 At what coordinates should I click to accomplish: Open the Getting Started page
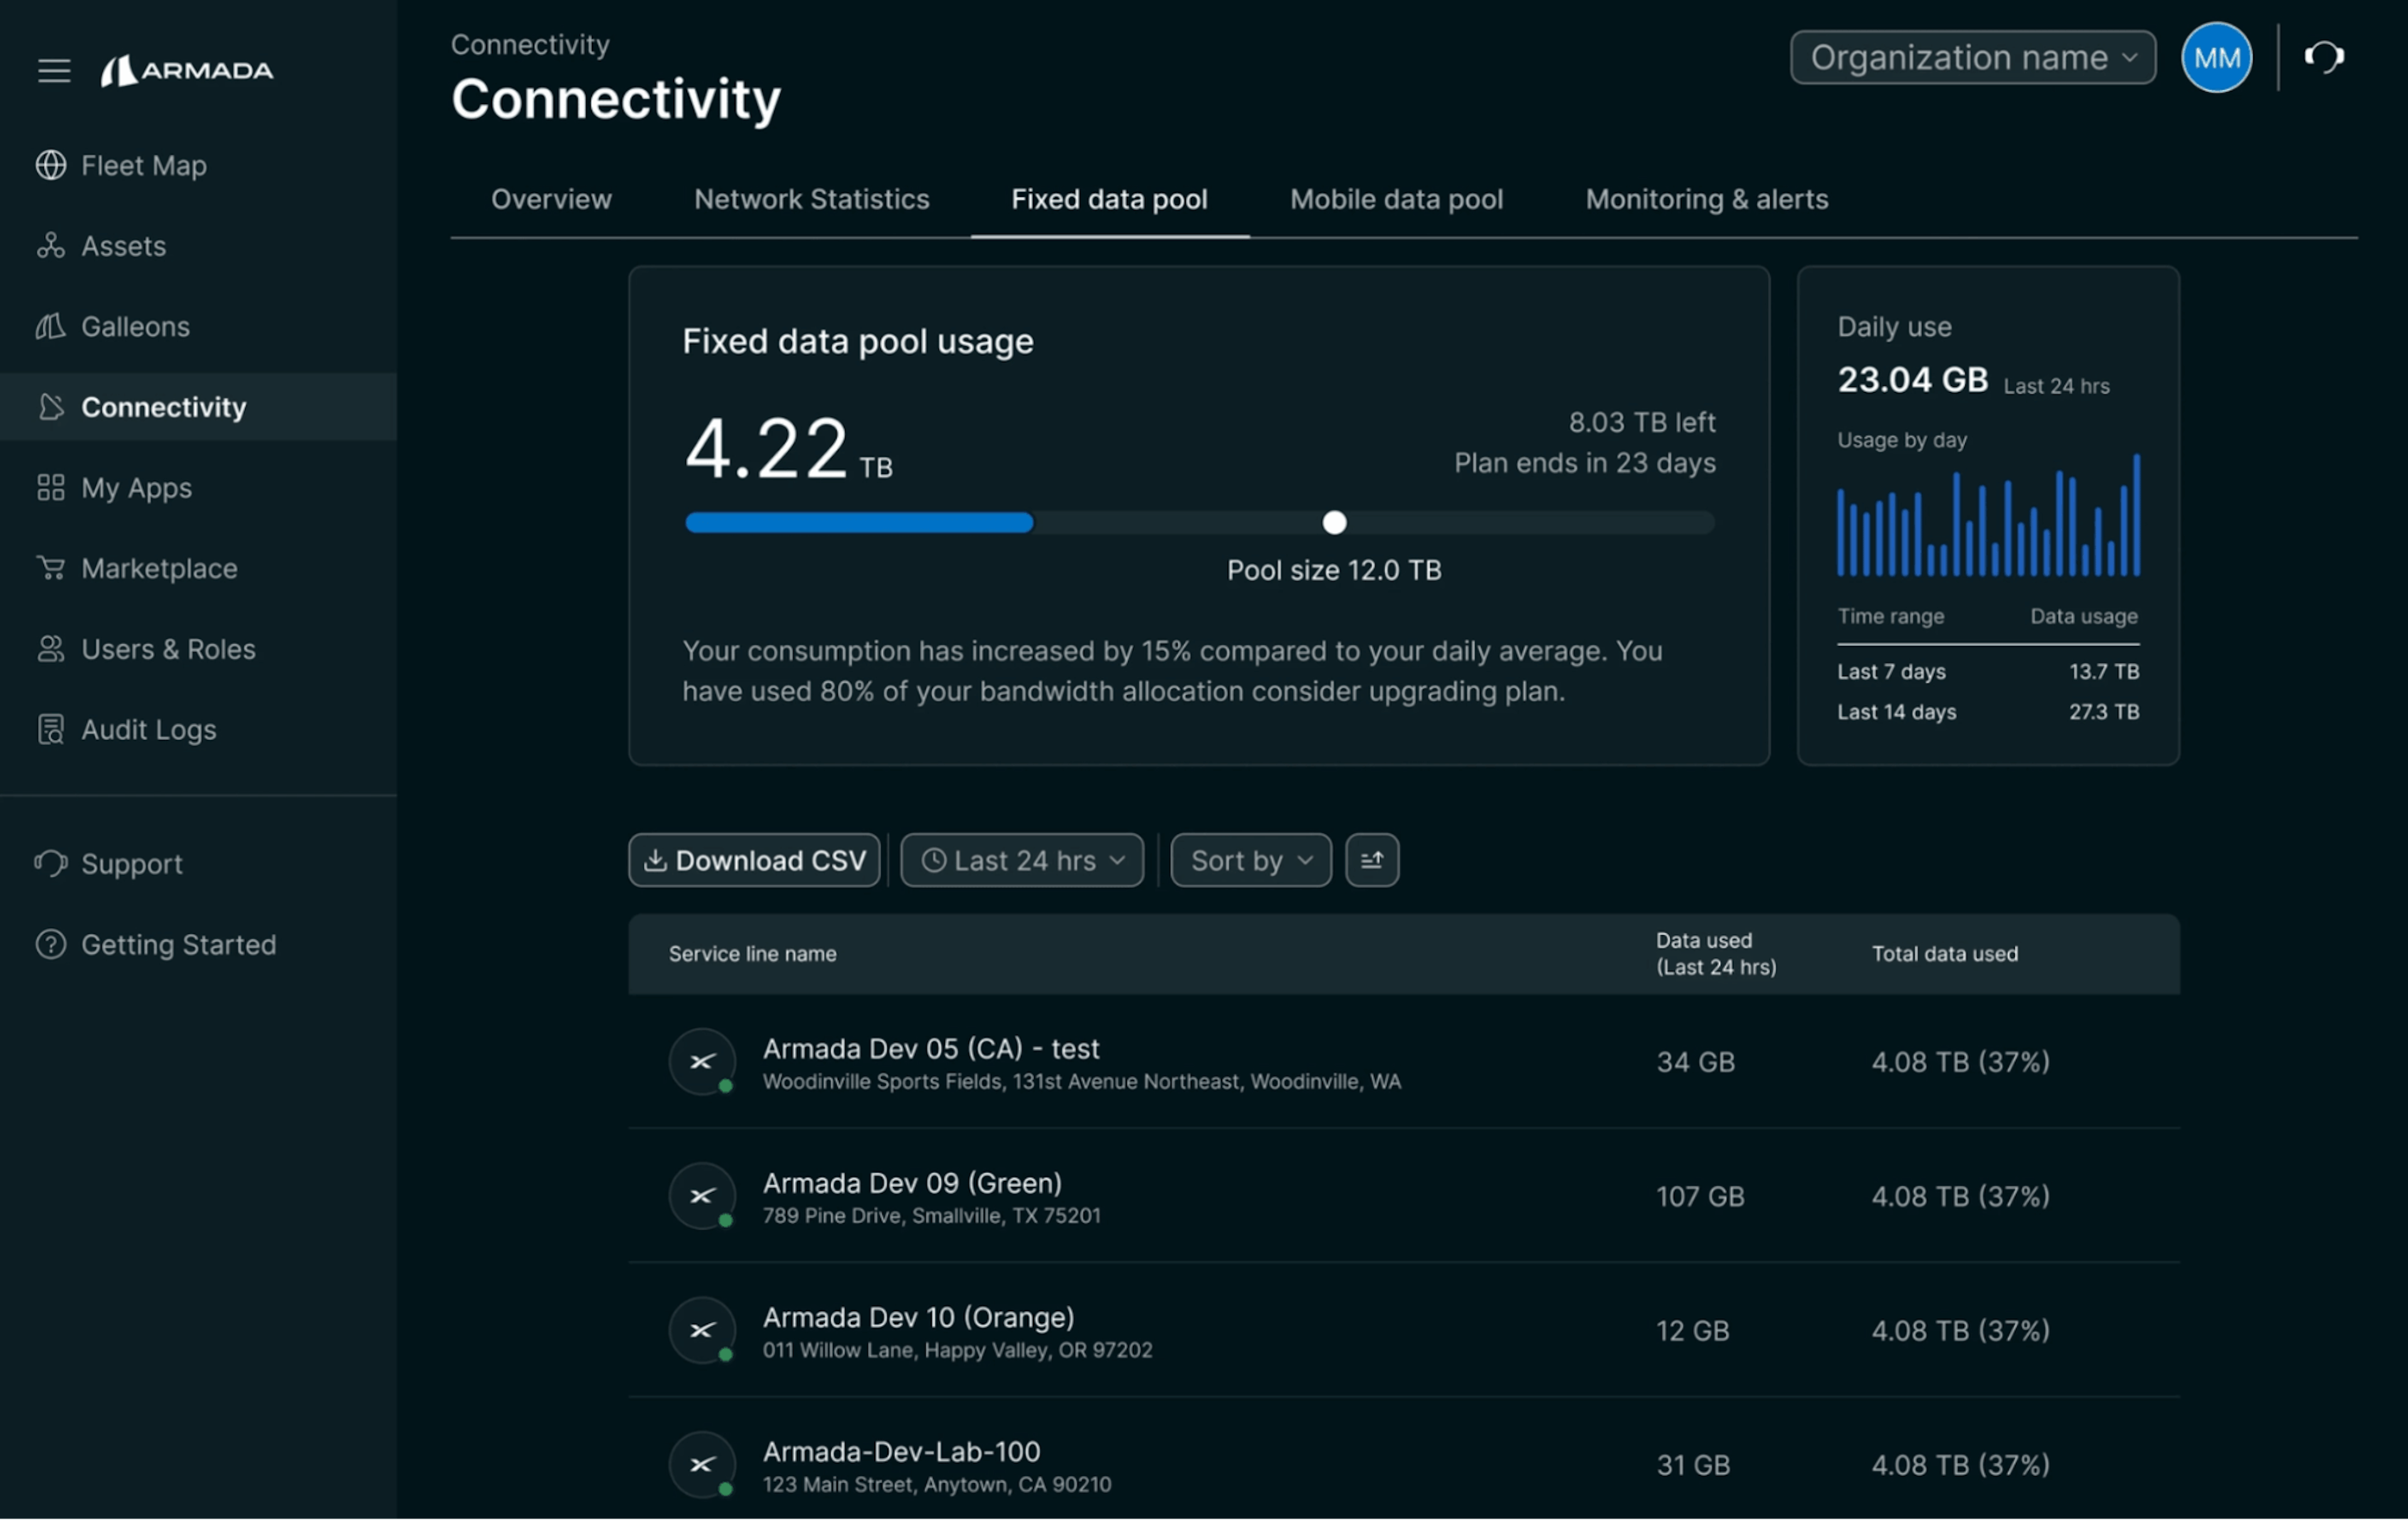click(178, 944)
